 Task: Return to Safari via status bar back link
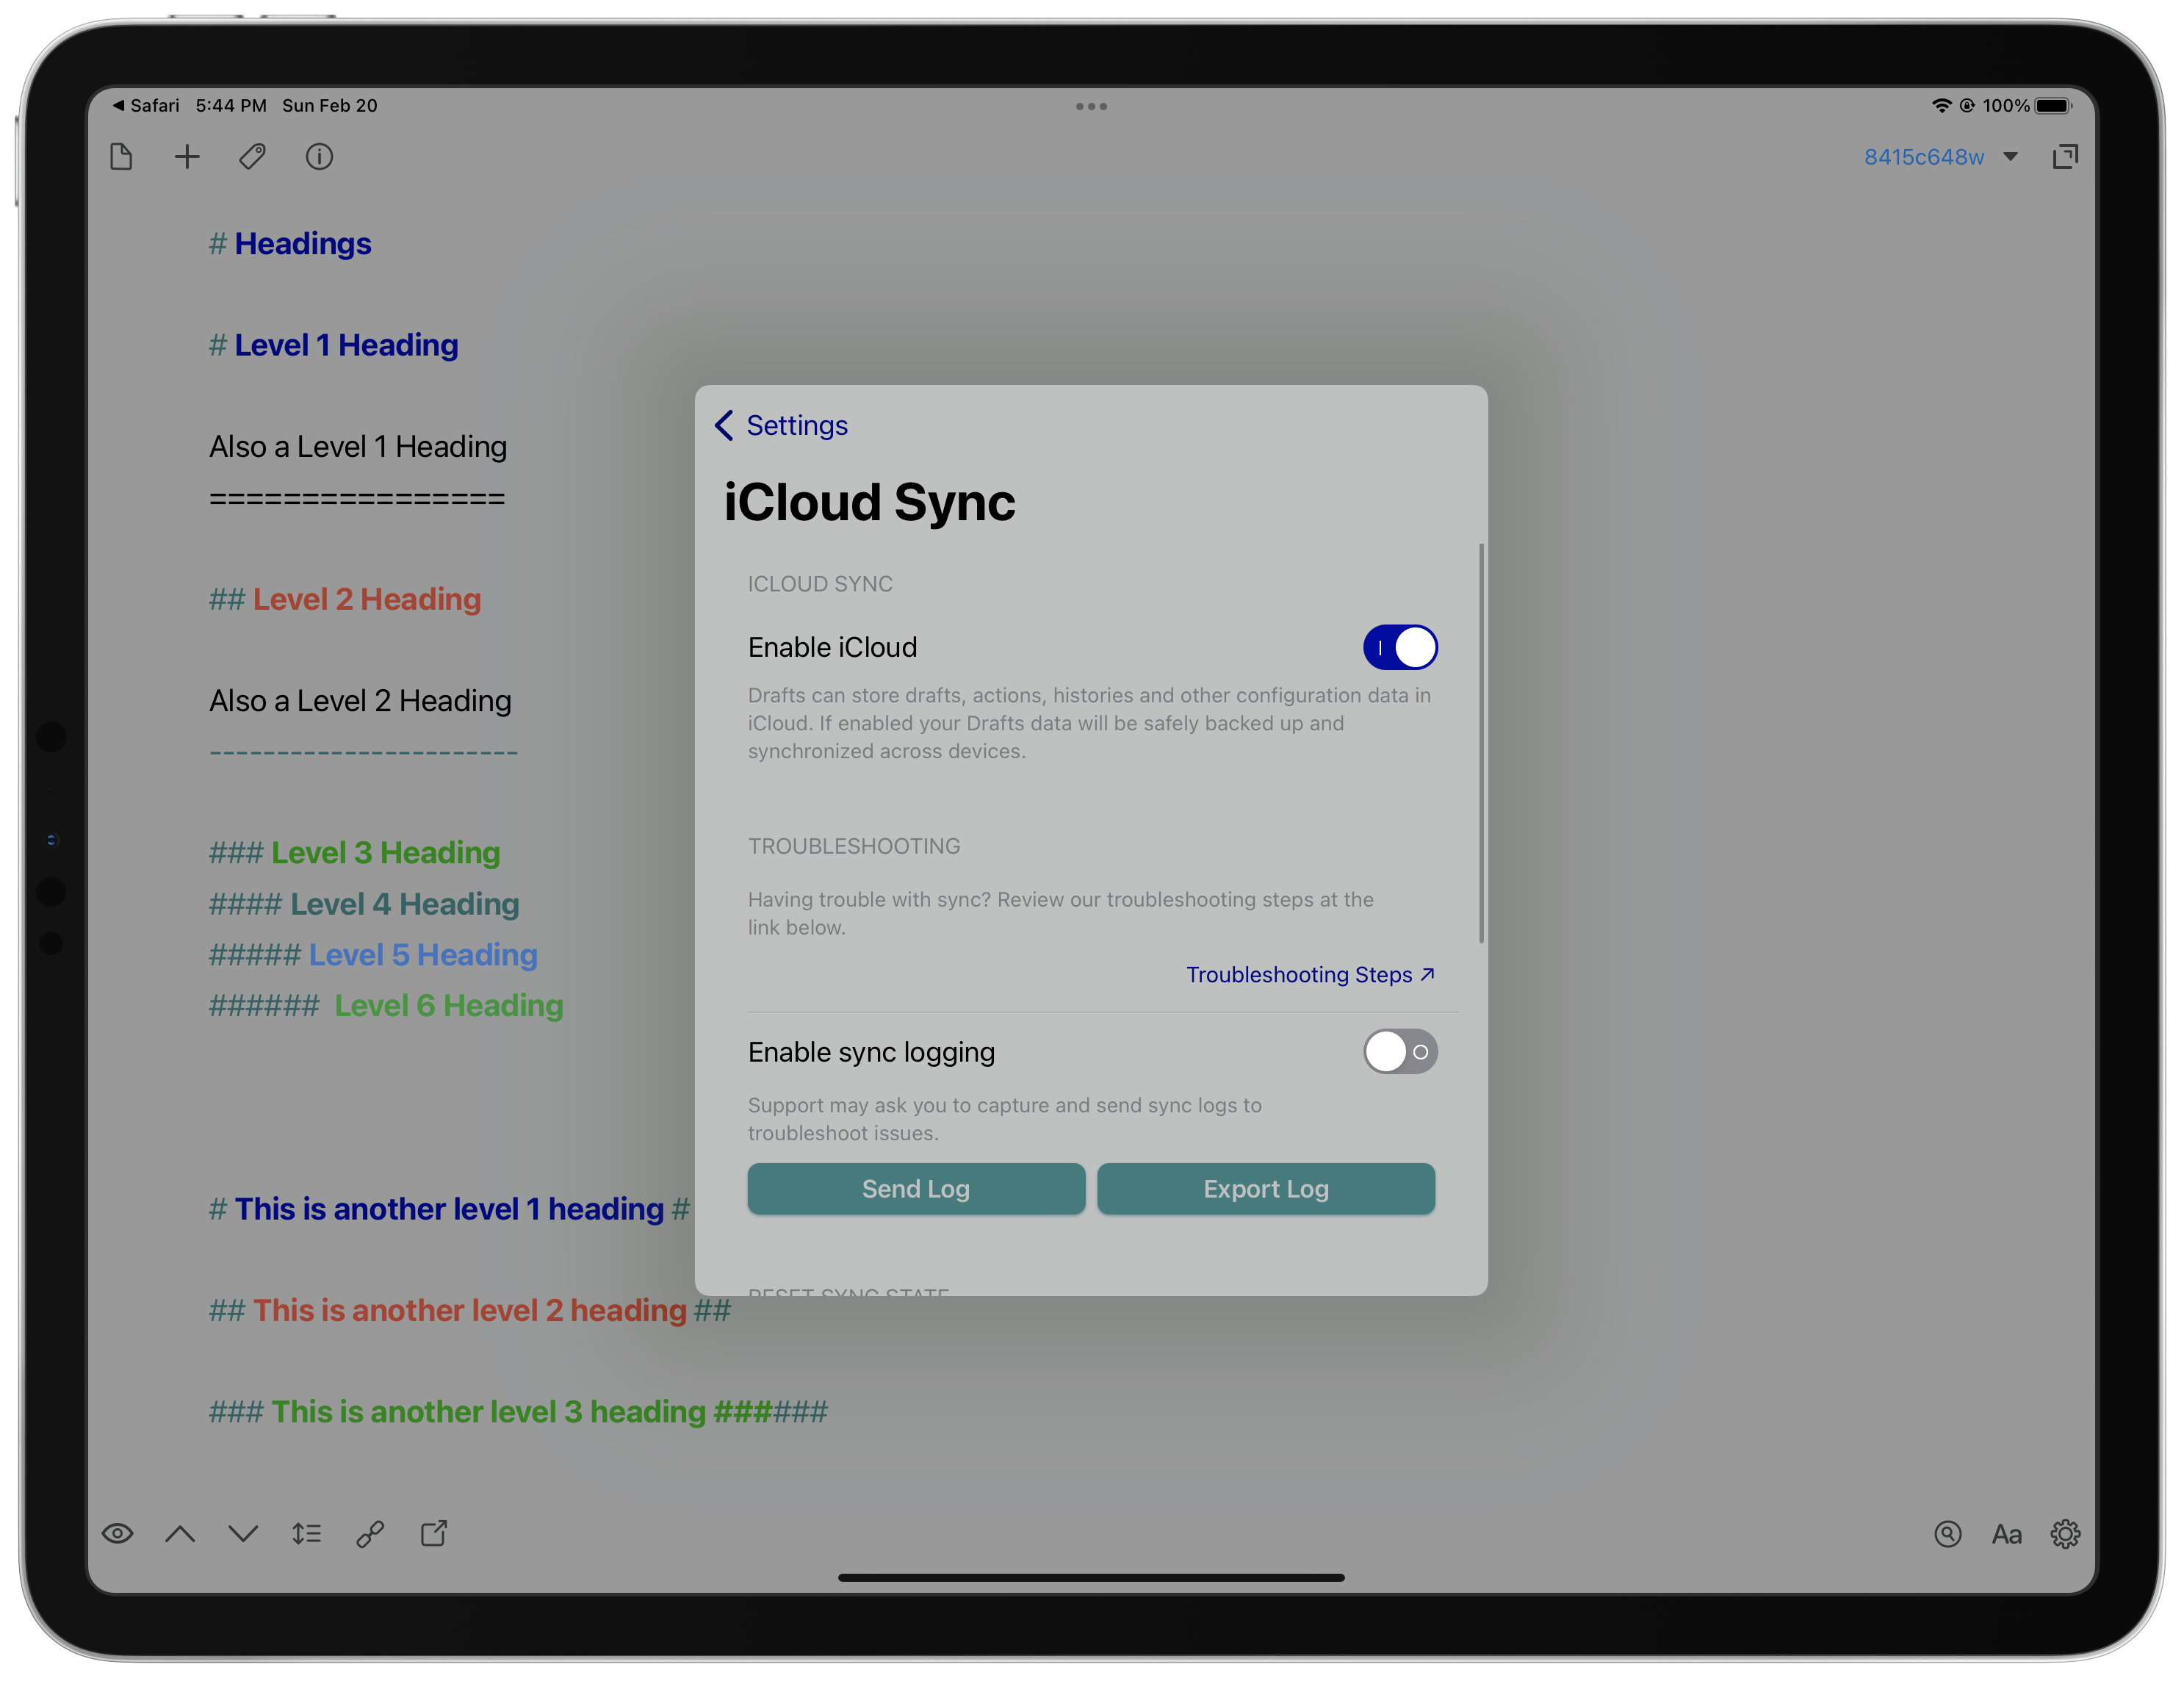click(x=146, y=106)
